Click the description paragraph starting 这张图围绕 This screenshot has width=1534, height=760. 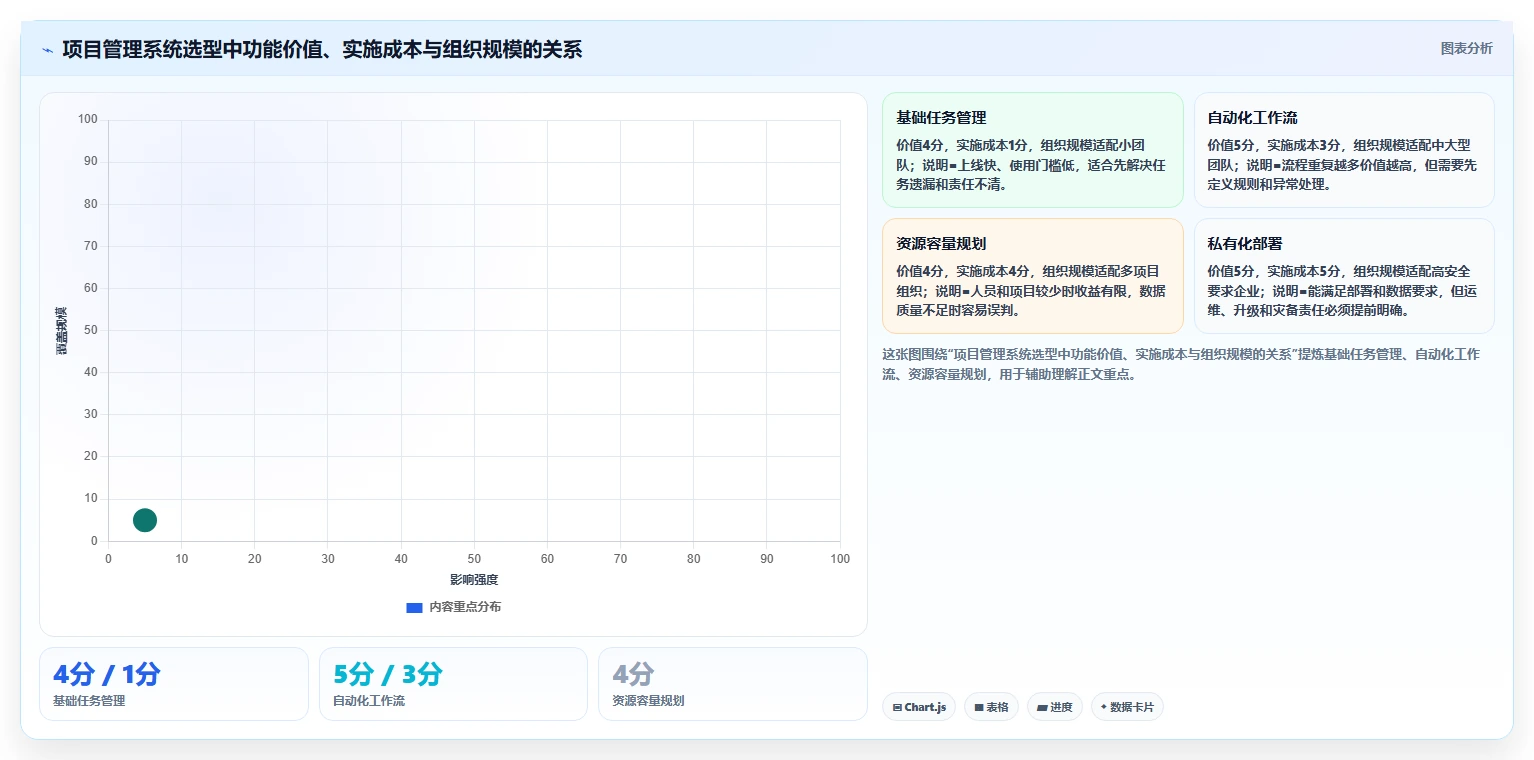pos(1181,365)
